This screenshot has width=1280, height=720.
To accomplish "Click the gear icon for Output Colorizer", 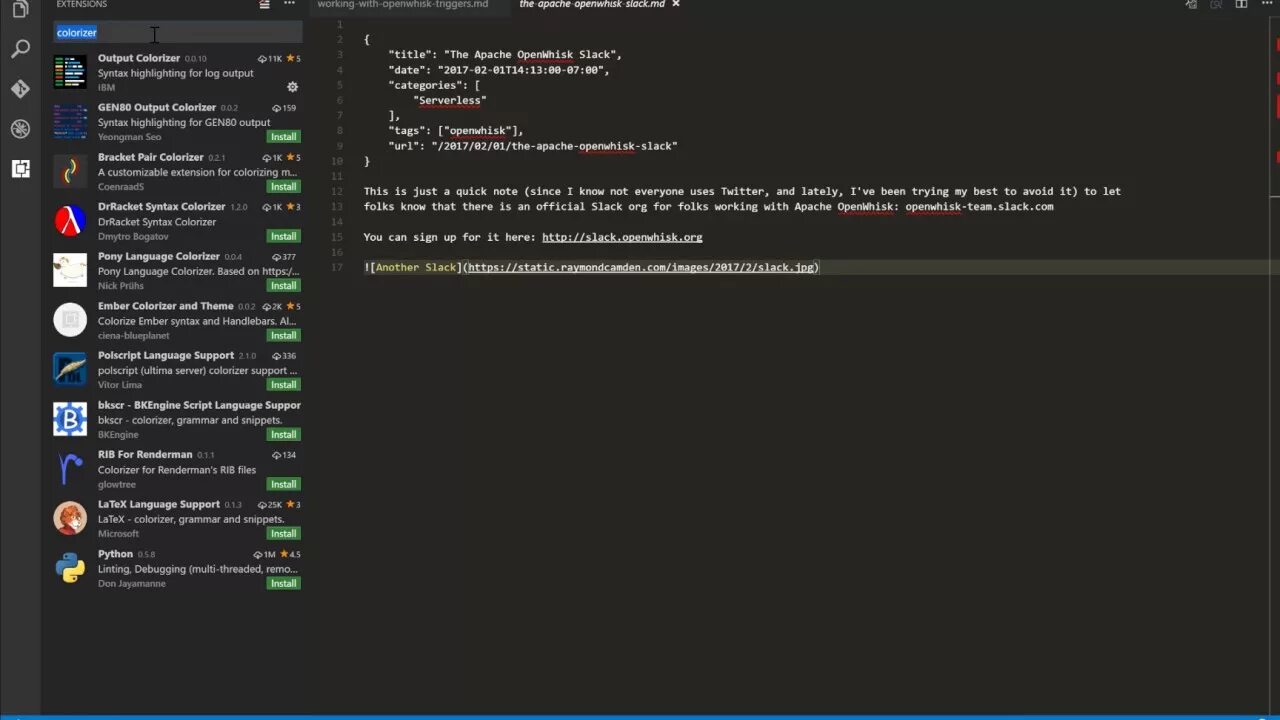I will 292,87.
